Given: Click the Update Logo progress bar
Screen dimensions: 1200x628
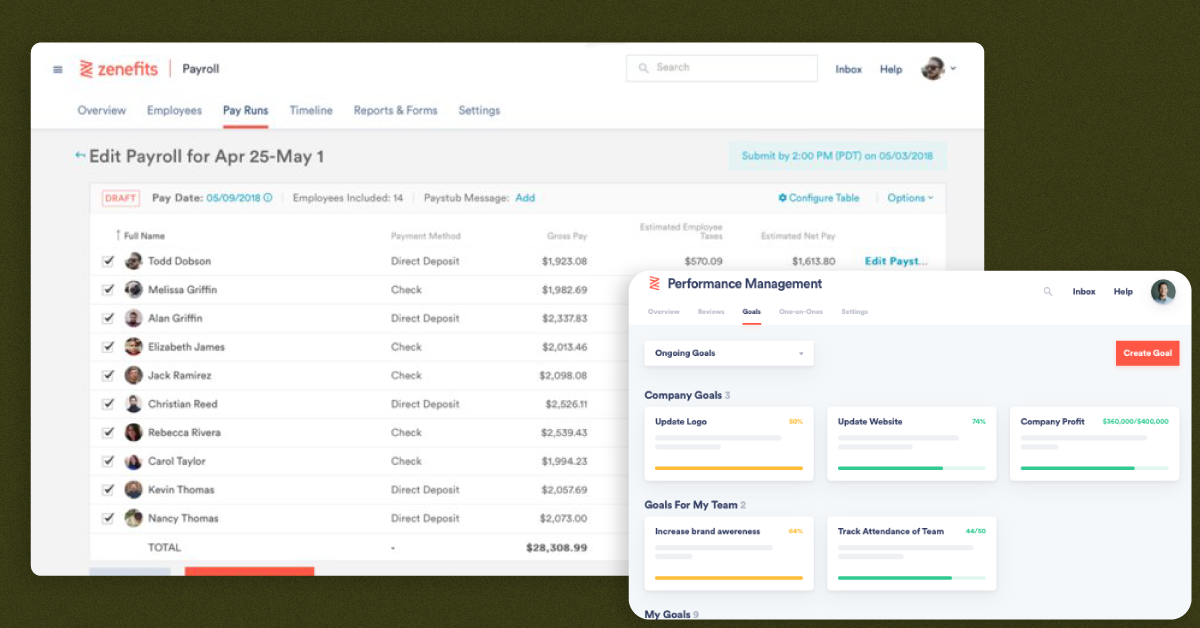Looking at the screenshot, I should click(x=729, y=468).
